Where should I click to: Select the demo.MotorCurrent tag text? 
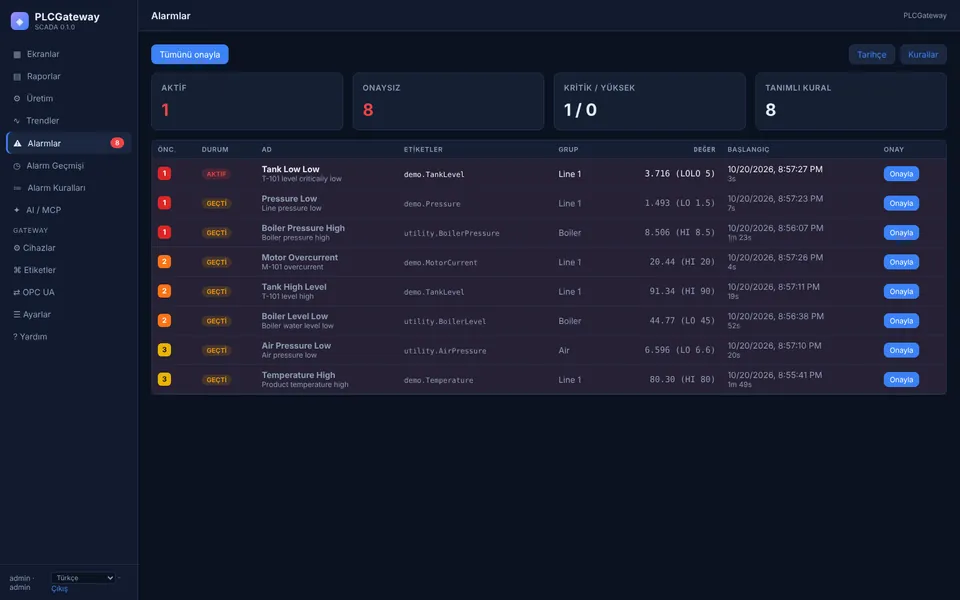click(440, 263)
